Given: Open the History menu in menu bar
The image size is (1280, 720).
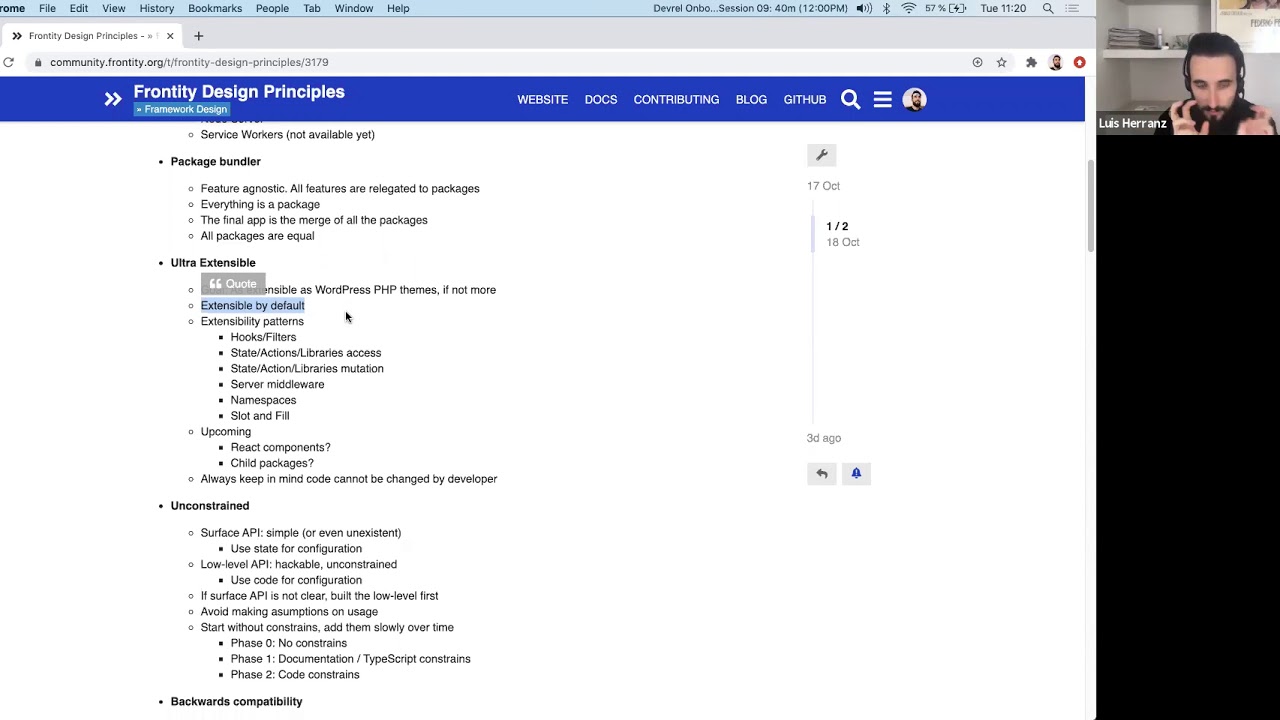Looking at the screenshot, I should pyautogui.click(x=156, y=8).
